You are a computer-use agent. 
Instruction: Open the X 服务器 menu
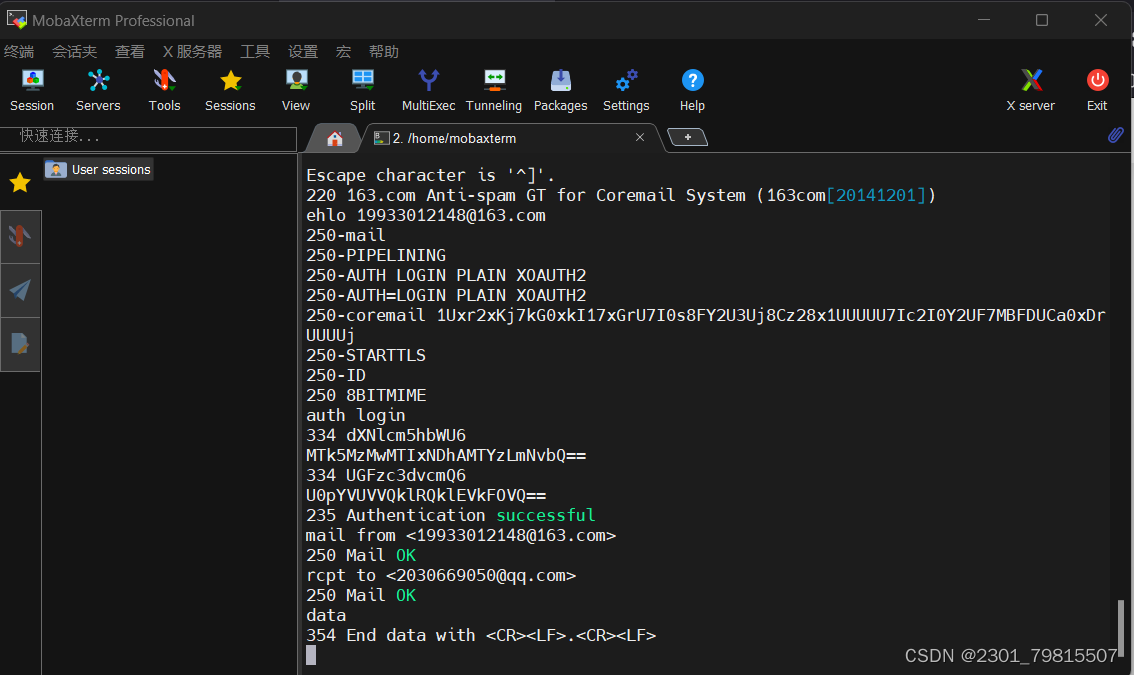[x=192, y=51]
